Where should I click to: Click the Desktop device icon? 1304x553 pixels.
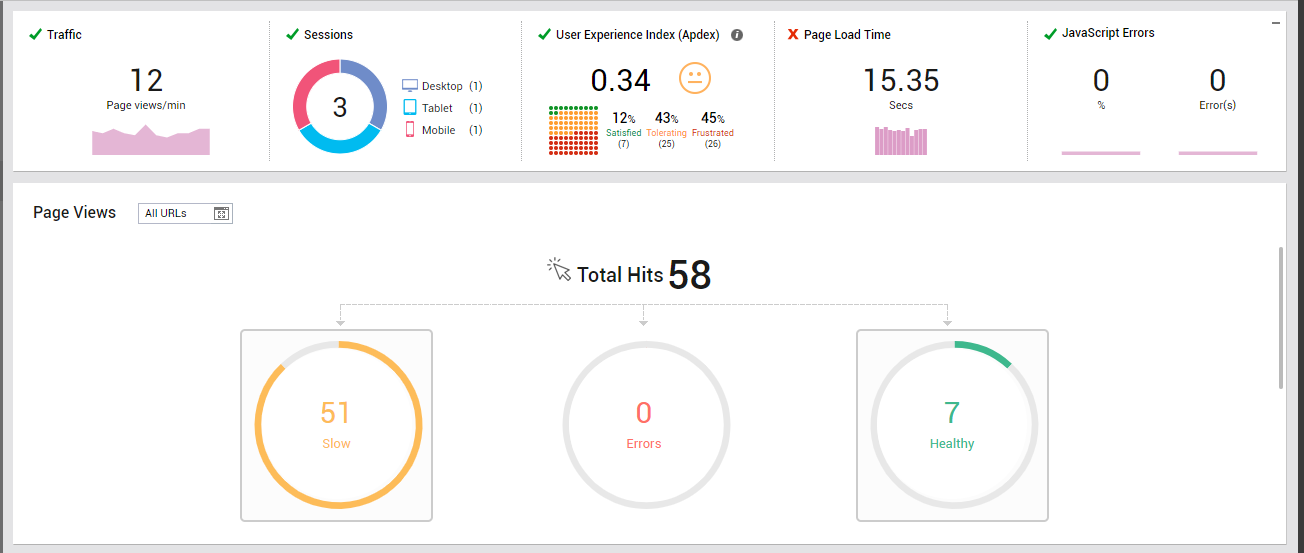(409, 86)
